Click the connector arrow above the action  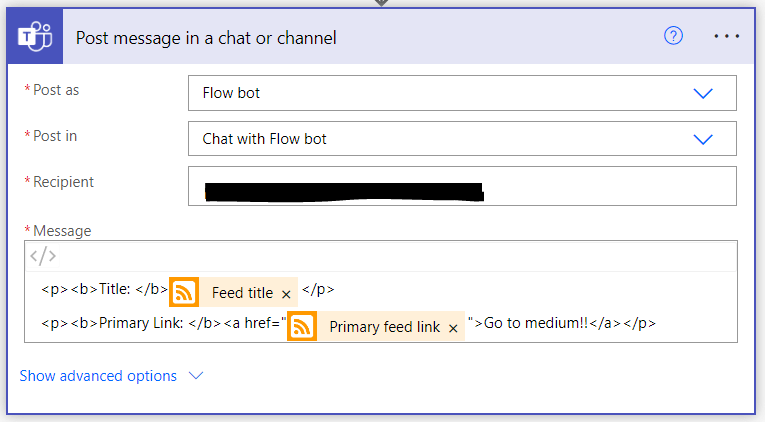(x=381, y=3)
